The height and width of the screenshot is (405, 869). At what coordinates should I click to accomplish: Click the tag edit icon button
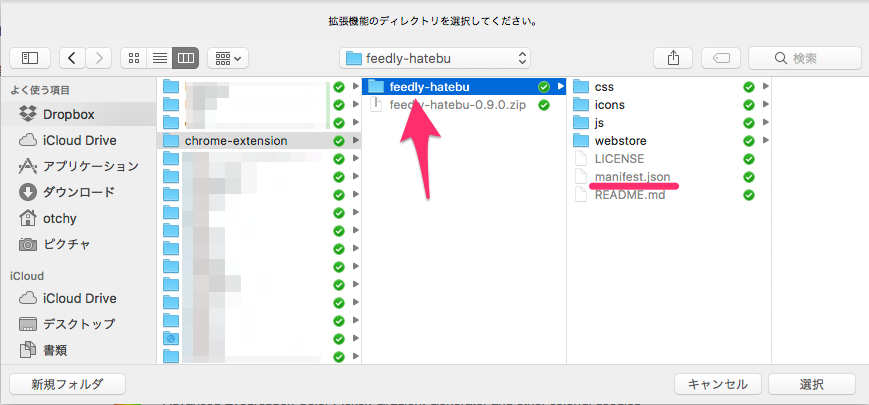tap(721, 58)
